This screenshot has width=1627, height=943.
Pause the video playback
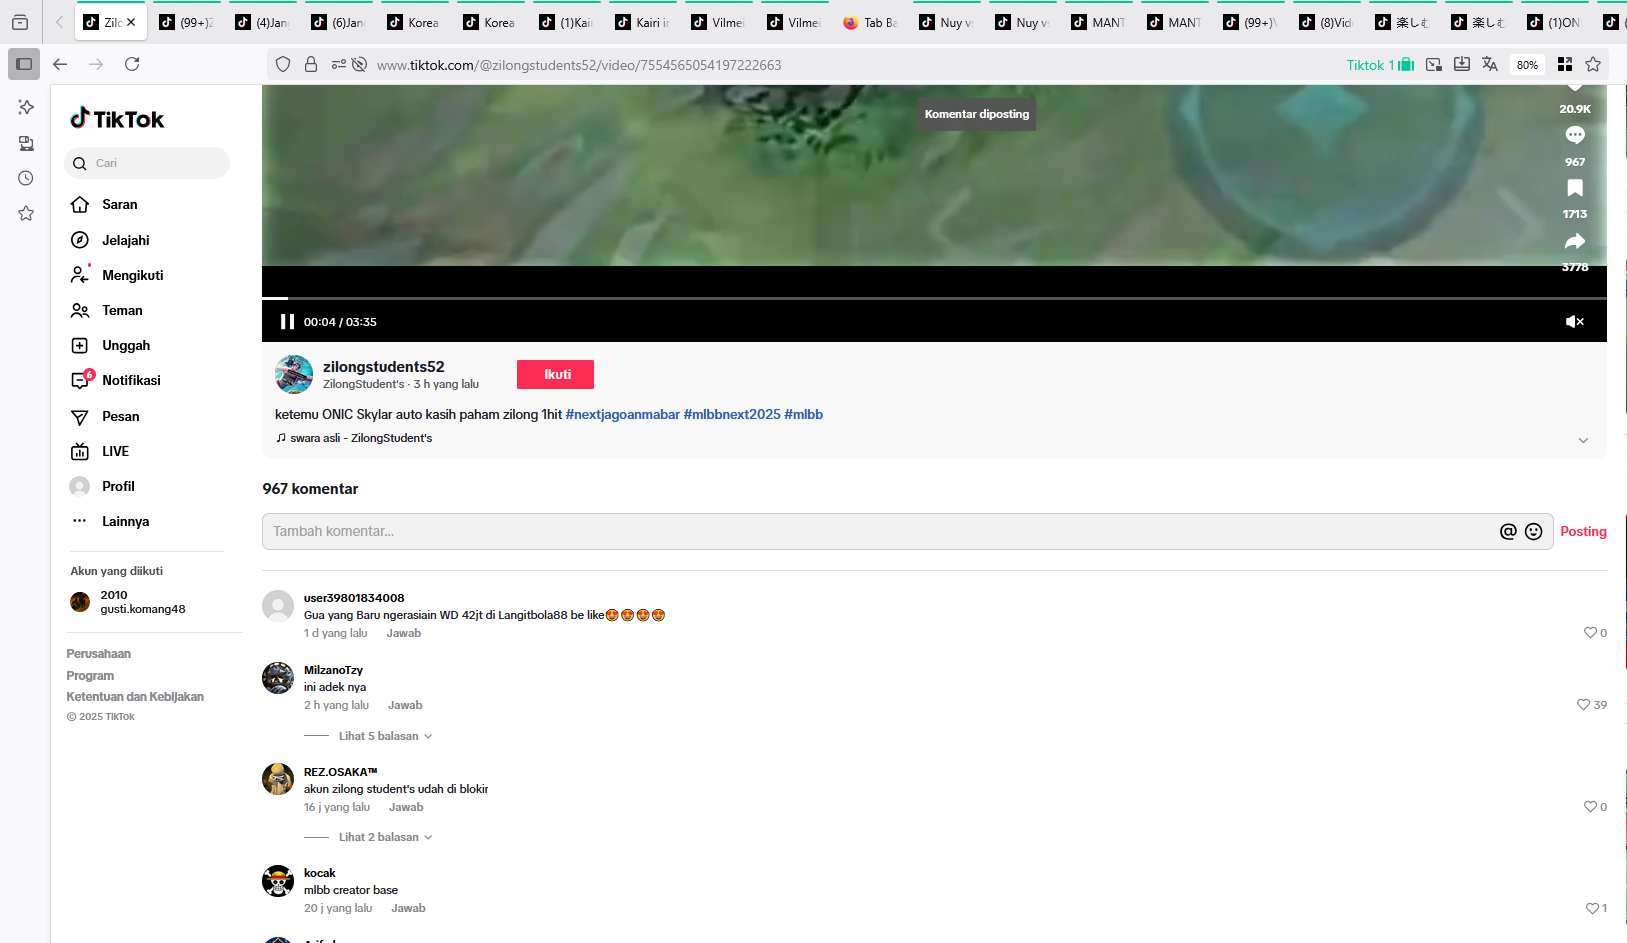click(x=287, y=322)
